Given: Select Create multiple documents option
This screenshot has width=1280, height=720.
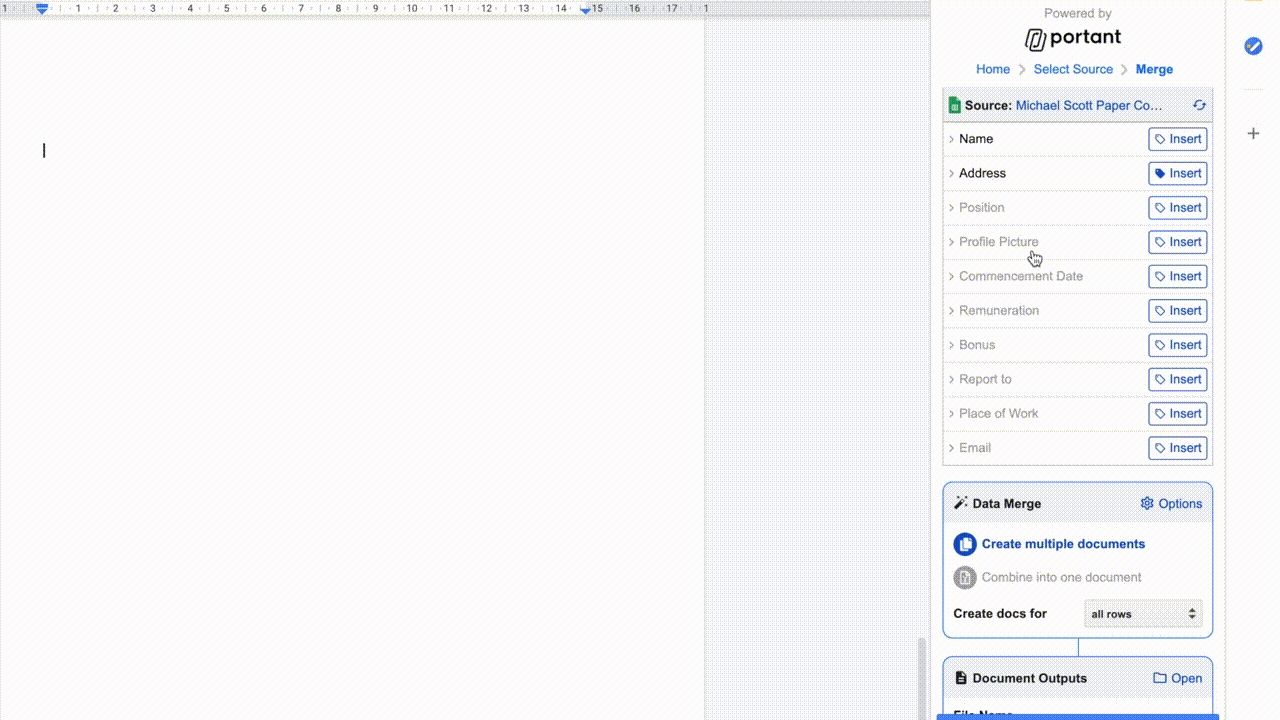Looking at the screenshot, I should [x=1062, y=544].
